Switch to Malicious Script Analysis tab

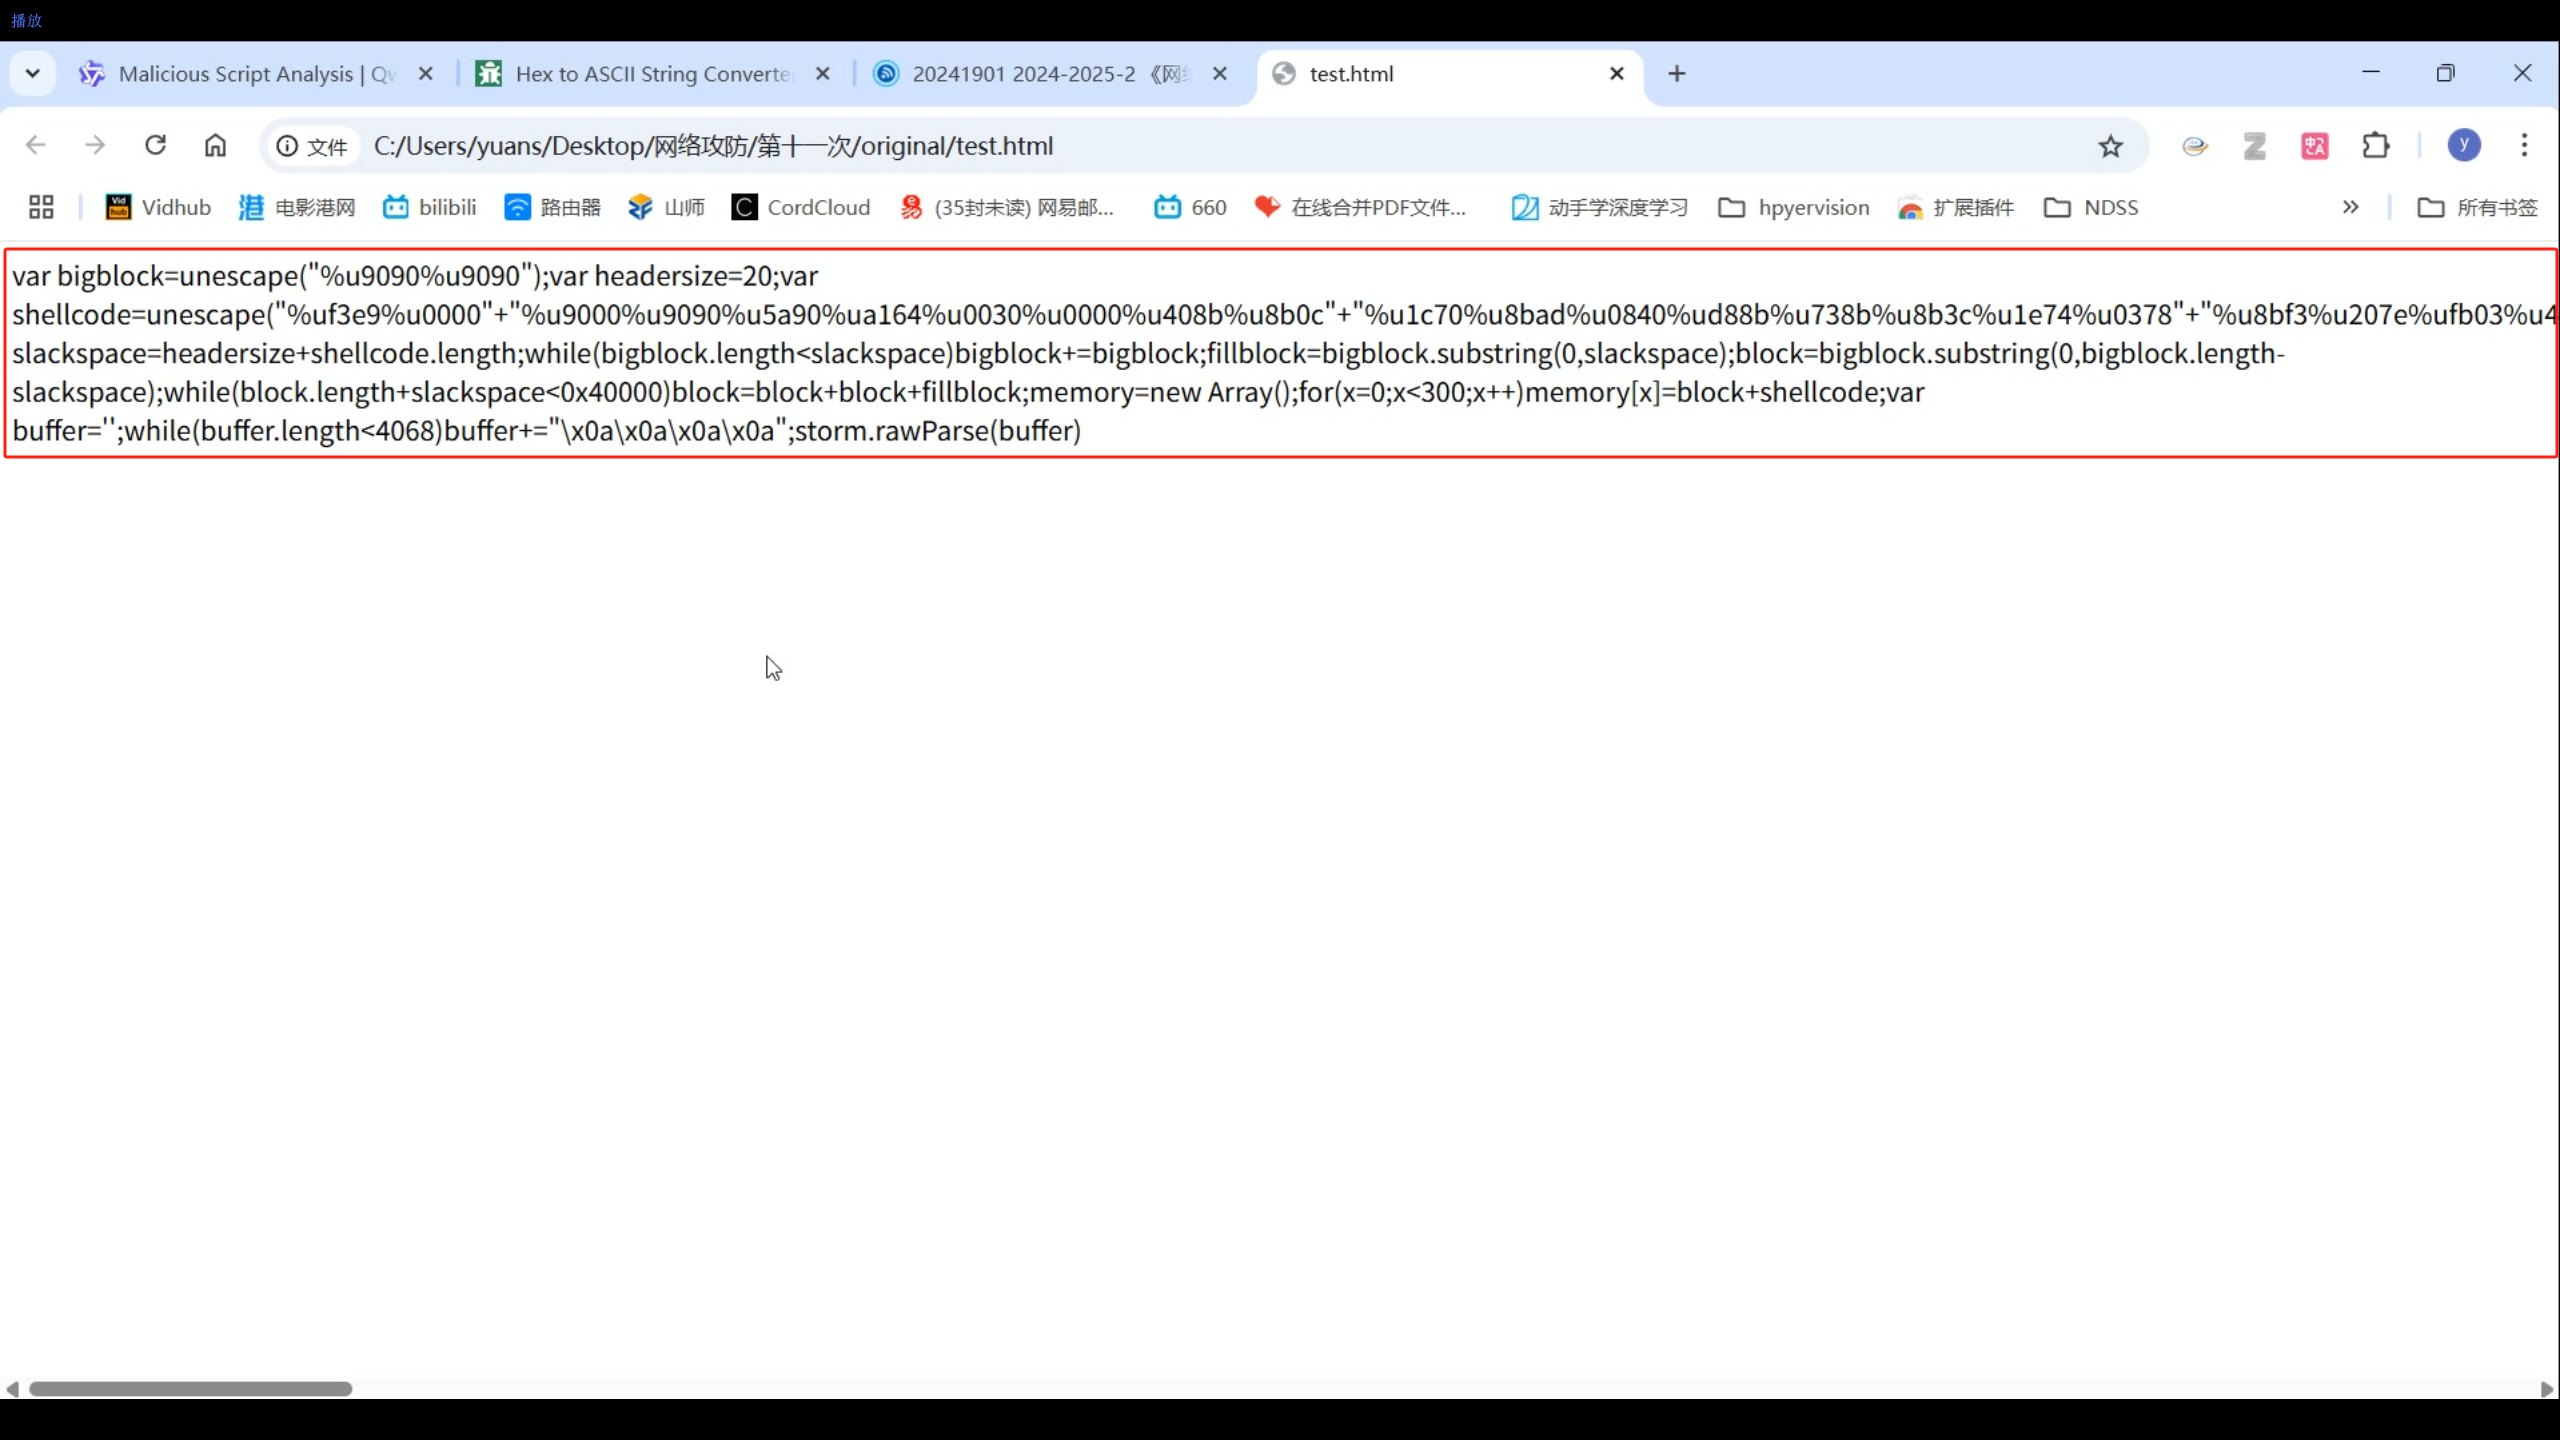[240, 74]
